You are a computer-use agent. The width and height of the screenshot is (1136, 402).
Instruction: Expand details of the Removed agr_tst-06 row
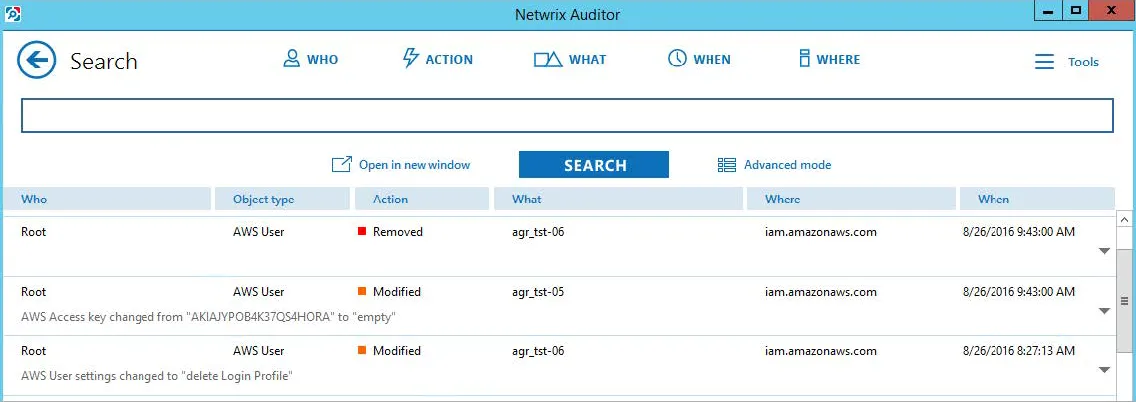coord(1104,251)
